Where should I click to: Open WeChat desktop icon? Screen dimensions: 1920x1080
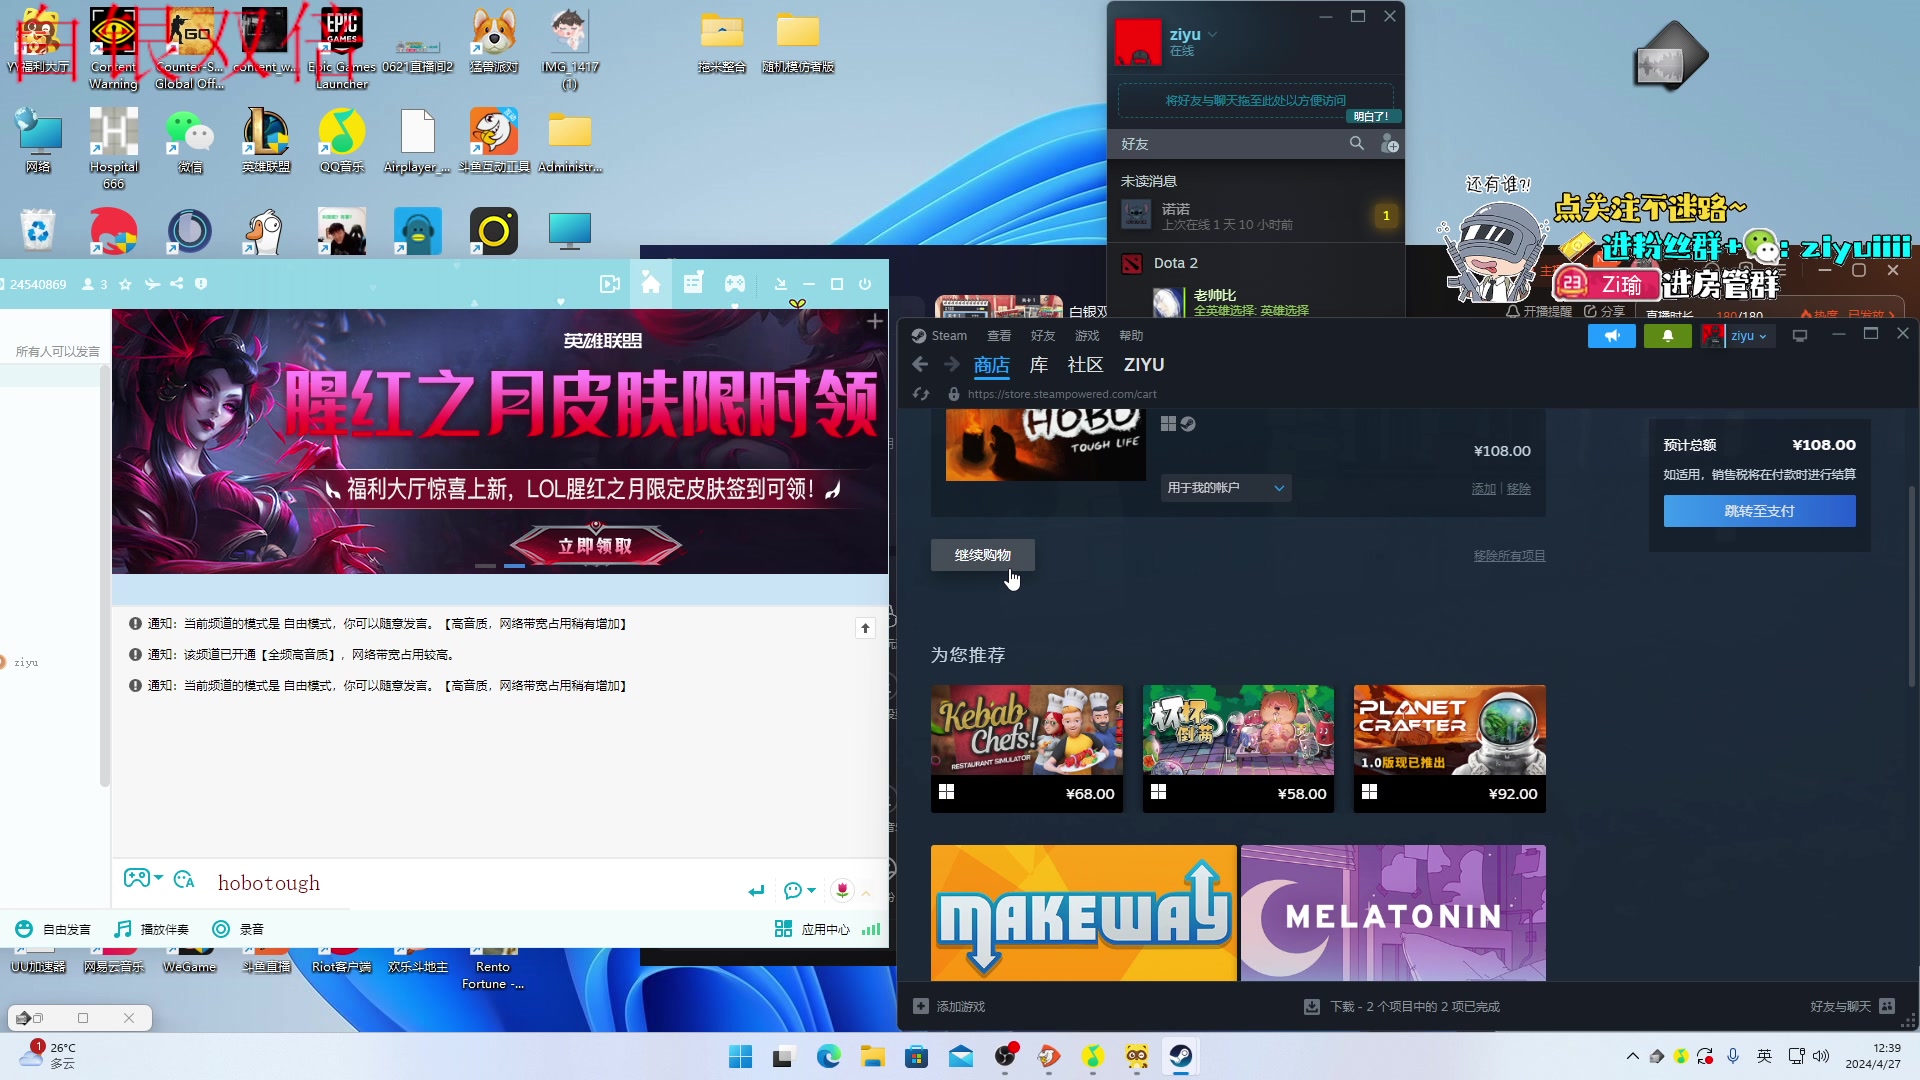pyautogui.click(x=190, y=141)
